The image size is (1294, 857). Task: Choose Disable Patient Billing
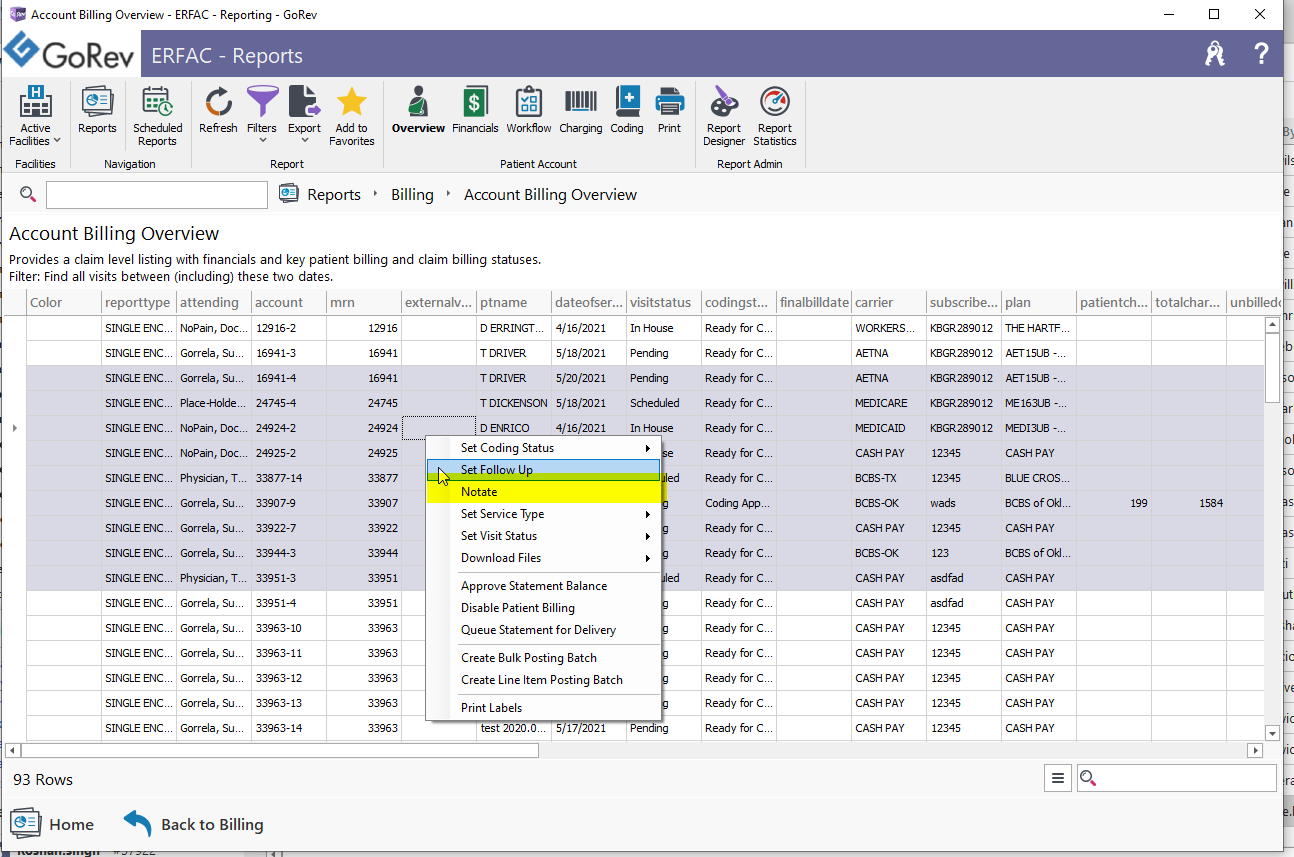tap(544, 608)
